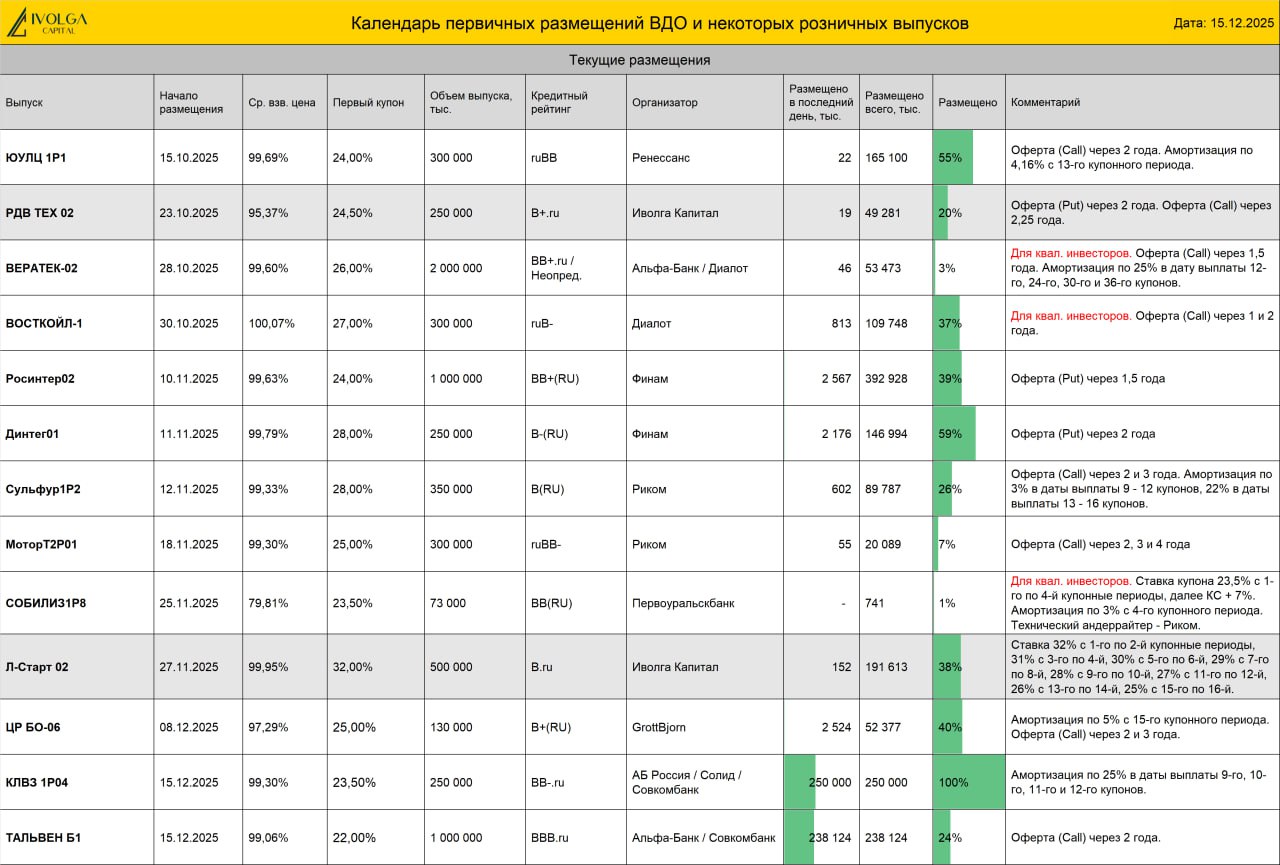Viewport: 1280px width, 865px height.
Task: Click the 40% placement bar for ЦР БО-06
Action: point(948,727)
